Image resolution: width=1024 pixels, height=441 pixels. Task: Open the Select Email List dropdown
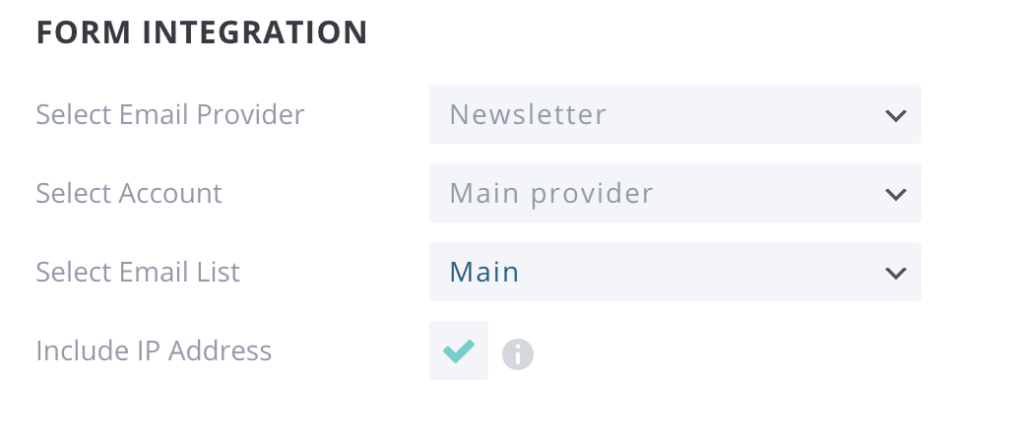pos(675,272)
